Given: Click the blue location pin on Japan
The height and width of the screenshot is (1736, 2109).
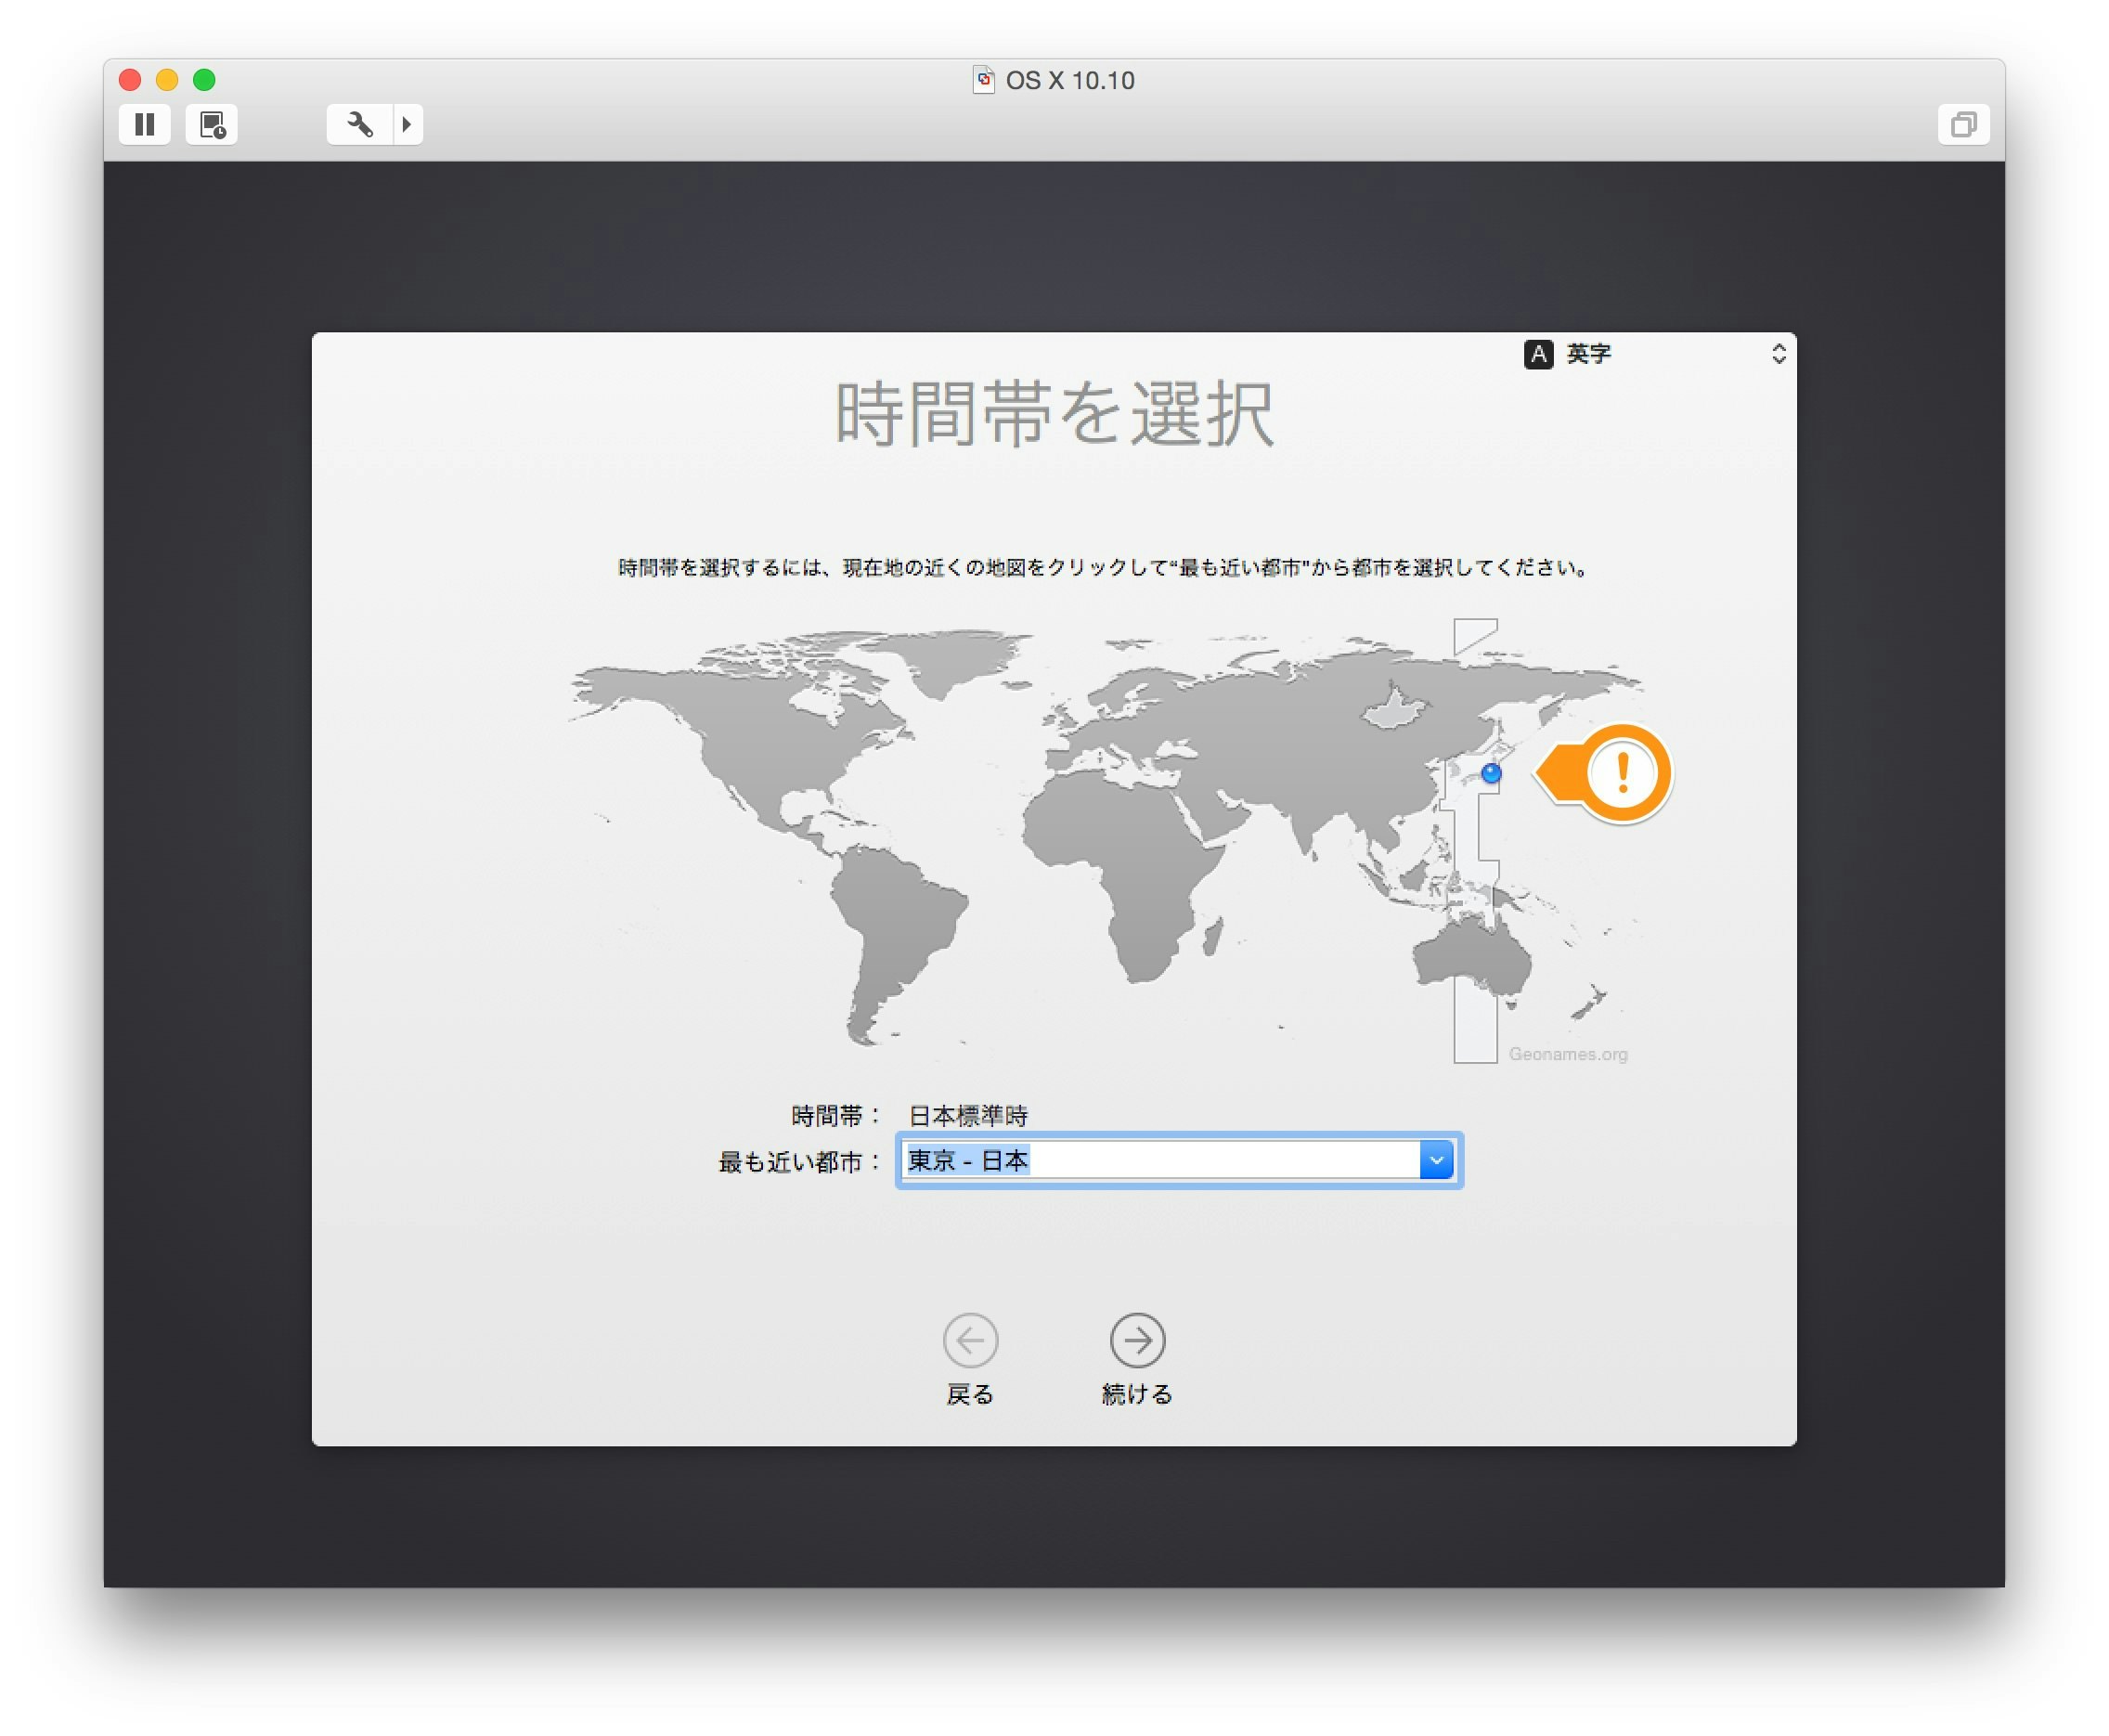Looking at the screenshot, I should (1491, 773).
